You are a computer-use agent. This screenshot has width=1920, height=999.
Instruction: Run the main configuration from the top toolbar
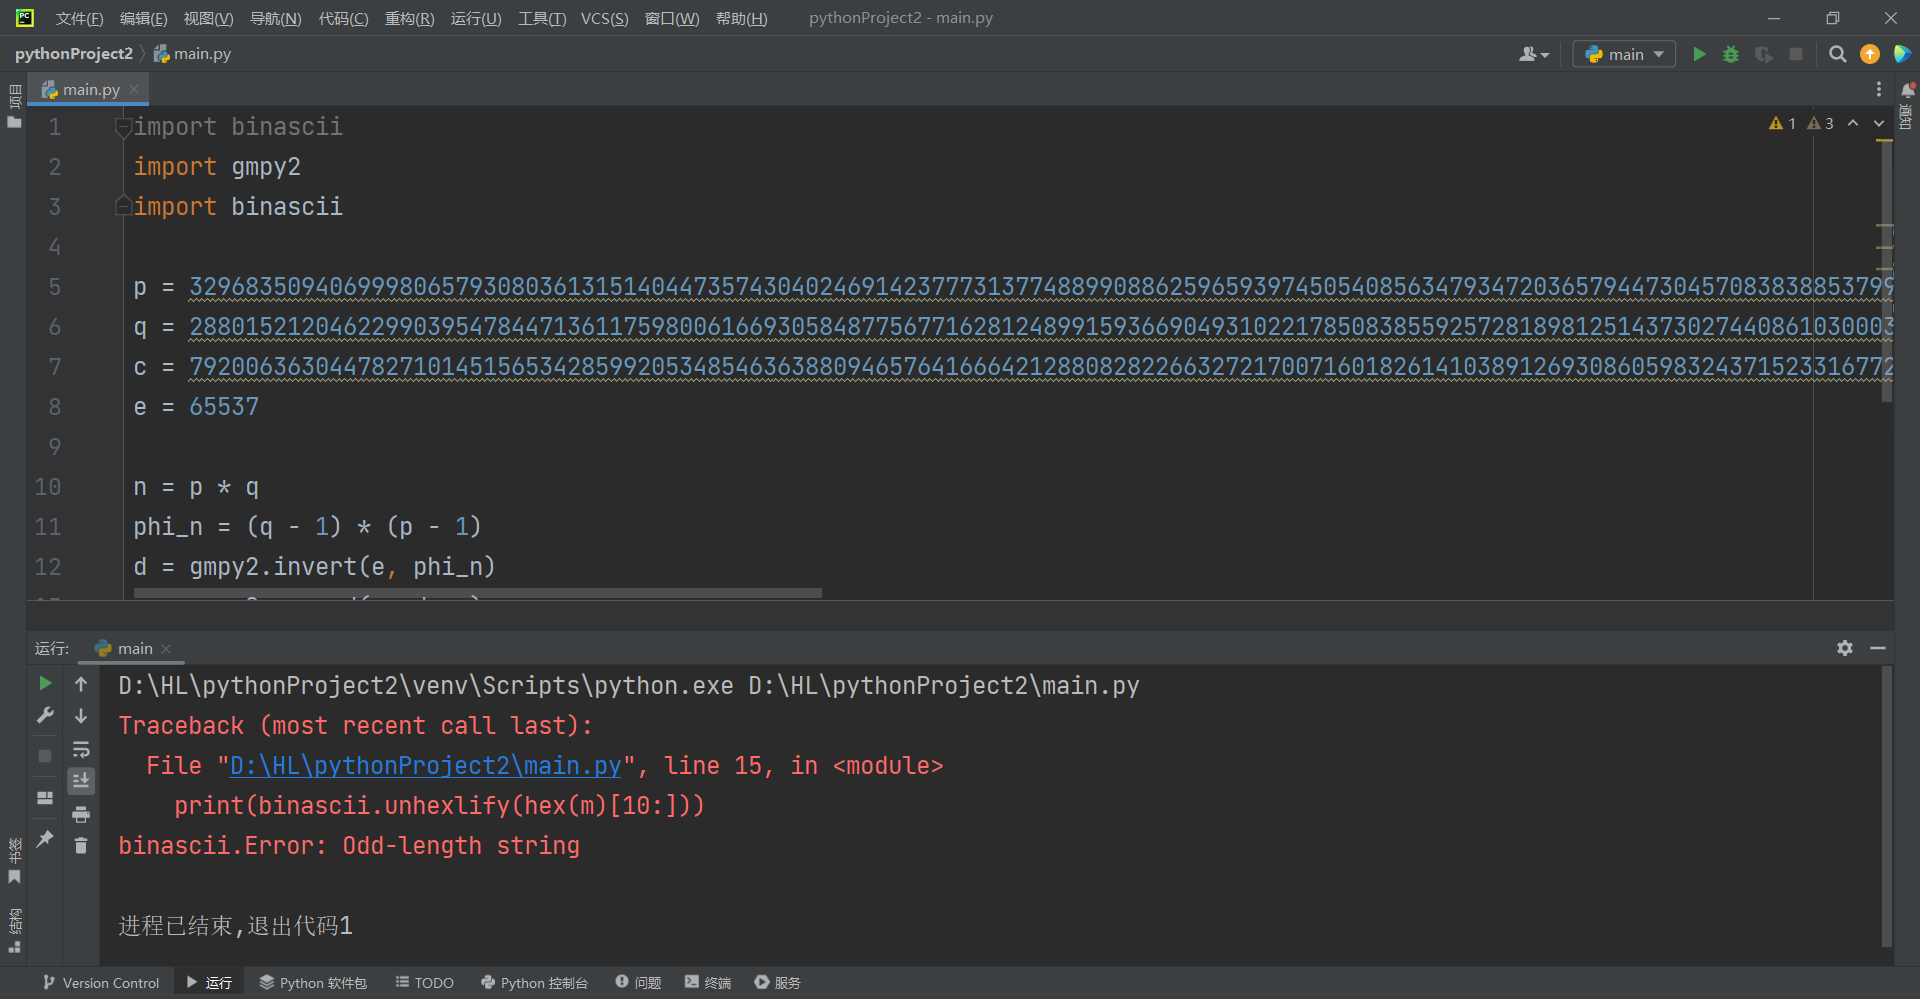pos(1699,54)
